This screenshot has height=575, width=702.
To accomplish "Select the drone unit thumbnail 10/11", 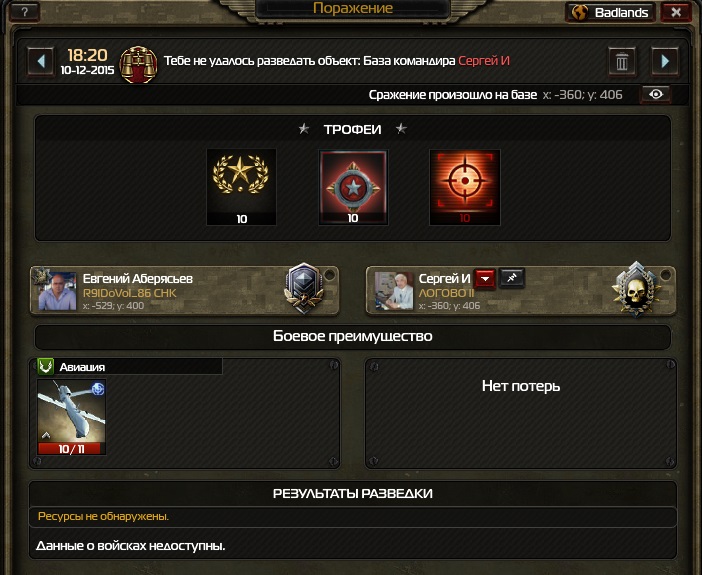I will tap(71, 417).
